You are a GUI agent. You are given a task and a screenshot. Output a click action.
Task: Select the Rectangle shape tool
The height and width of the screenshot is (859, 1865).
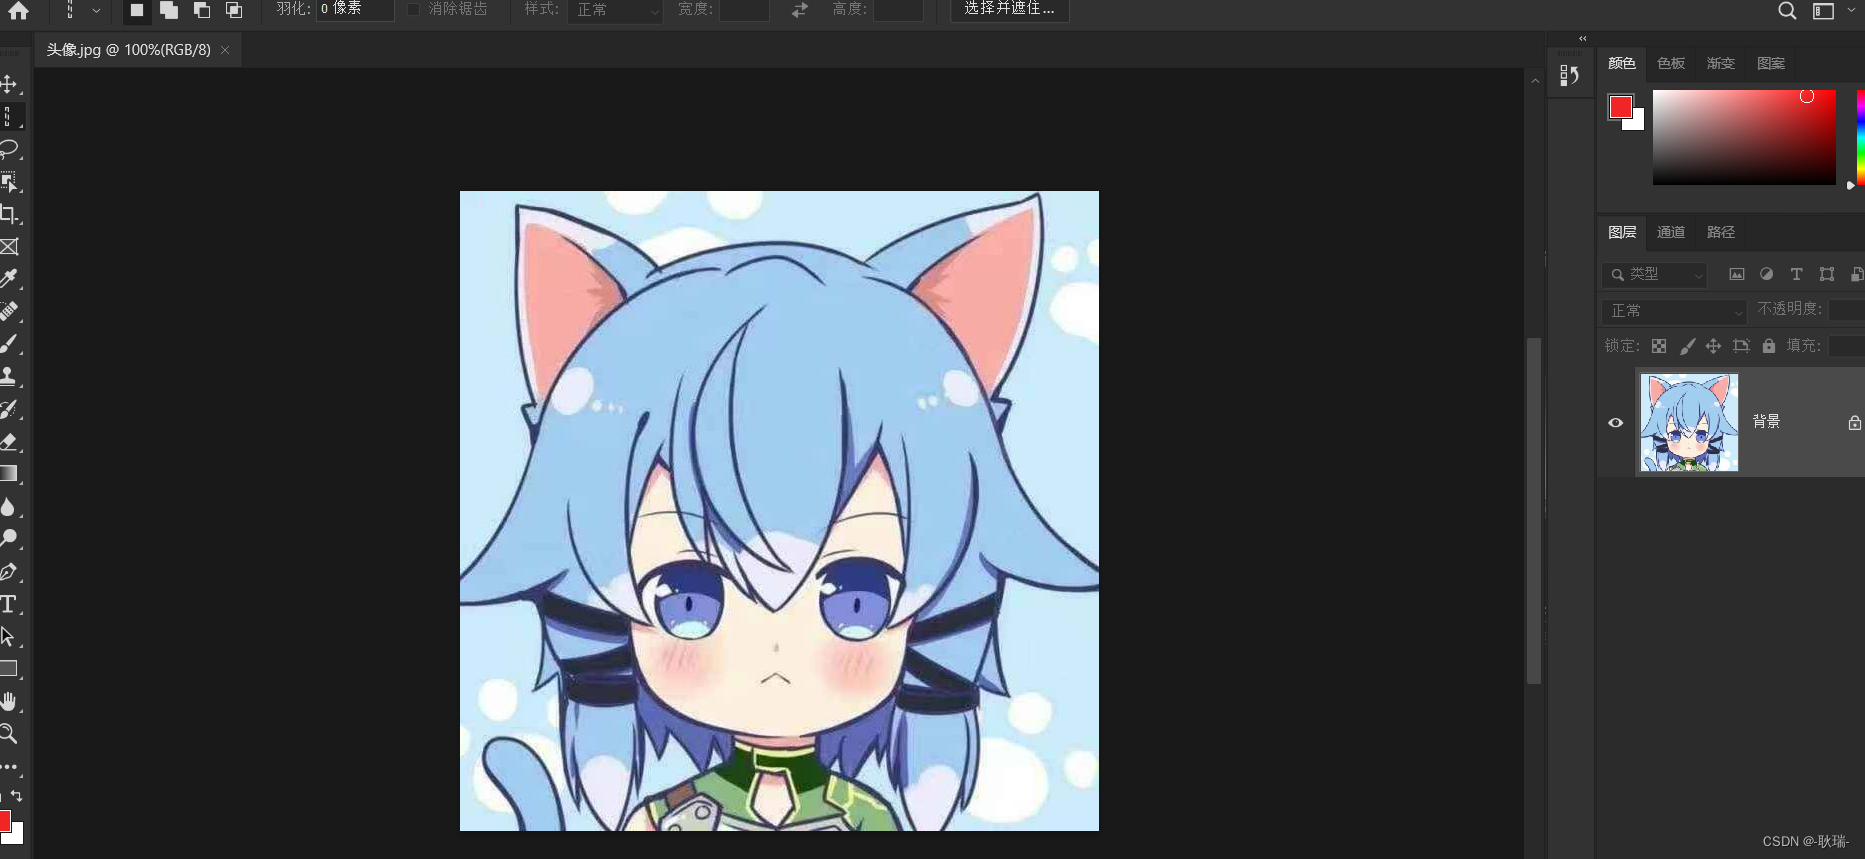pyautogui.click(x=9, y=668)
